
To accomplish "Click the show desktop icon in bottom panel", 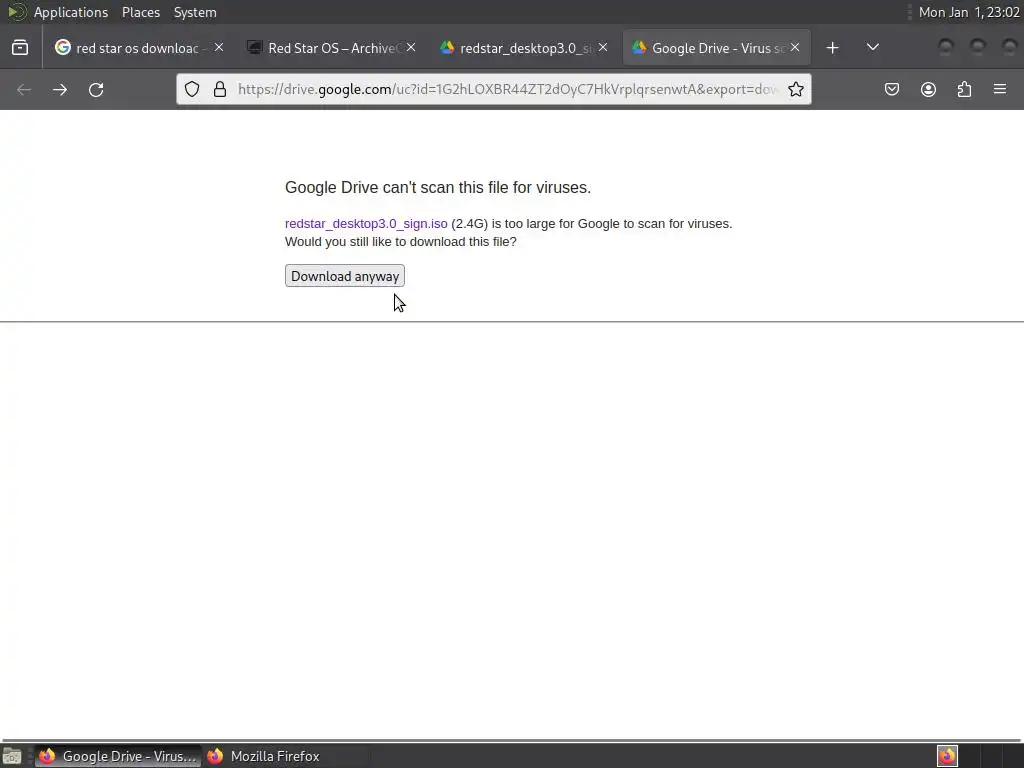I will click(12, 756).
